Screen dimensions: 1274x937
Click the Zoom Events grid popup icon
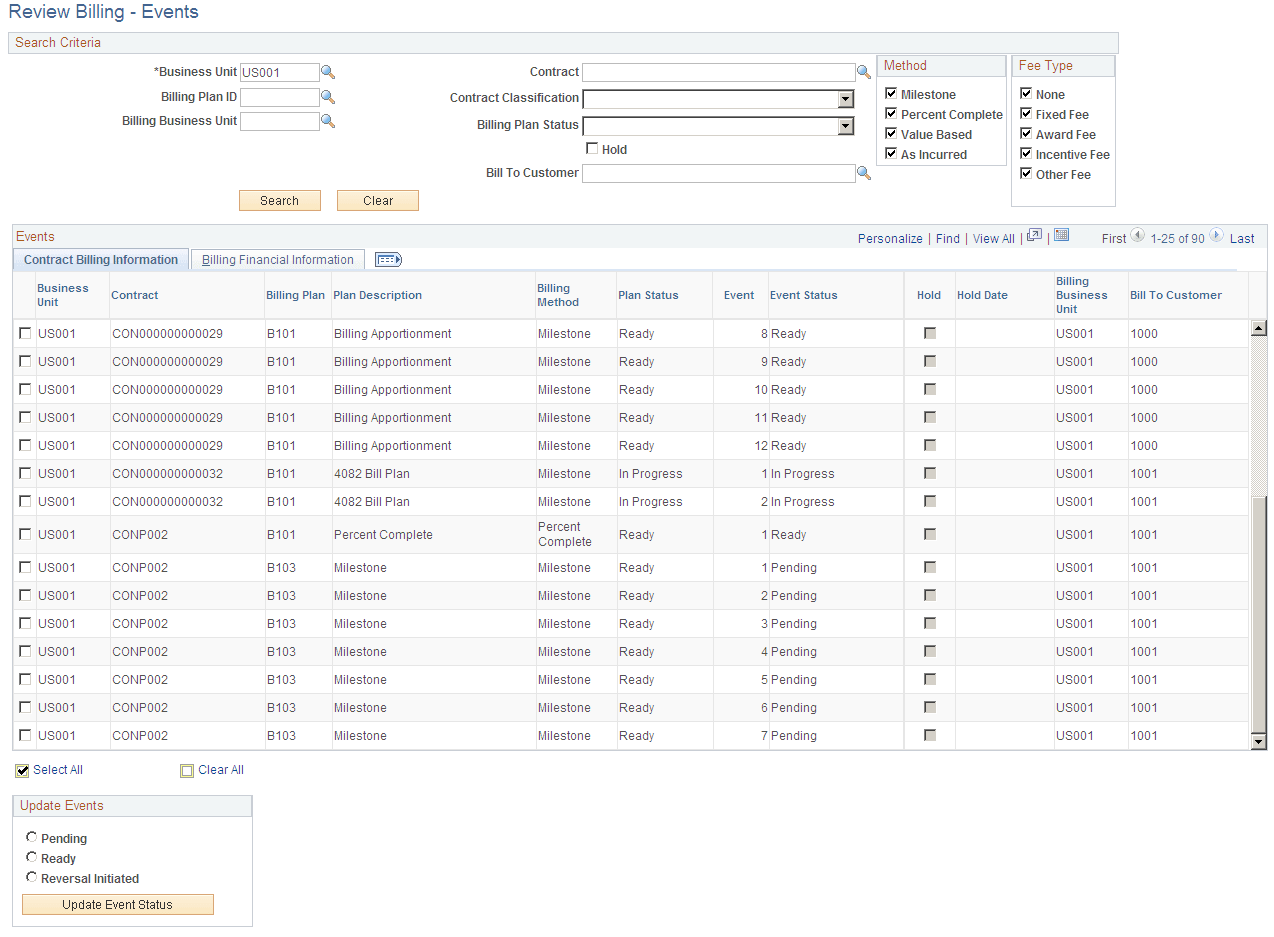[x=1034, y=237]
